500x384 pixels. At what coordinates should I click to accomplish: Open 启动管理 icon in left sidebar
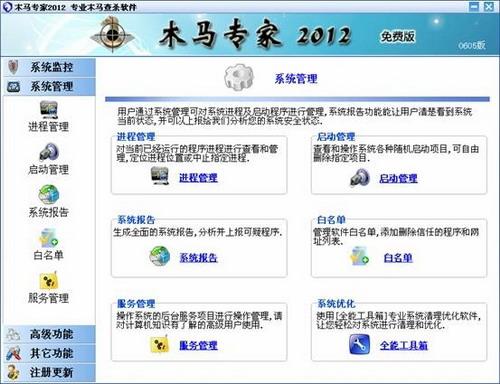click(49, 152)
